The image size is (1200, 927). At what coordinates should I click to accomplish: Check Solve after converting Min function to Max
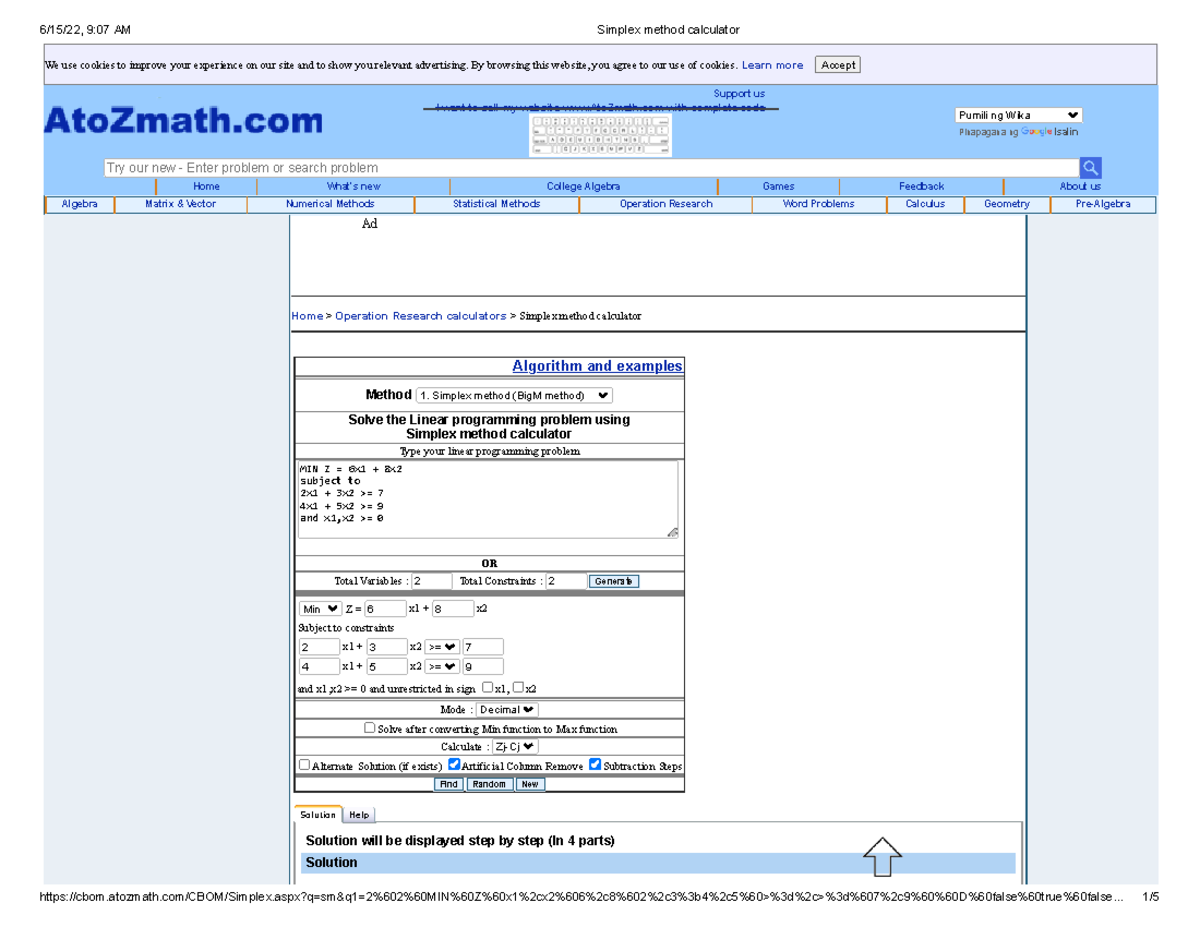(369, 728)
